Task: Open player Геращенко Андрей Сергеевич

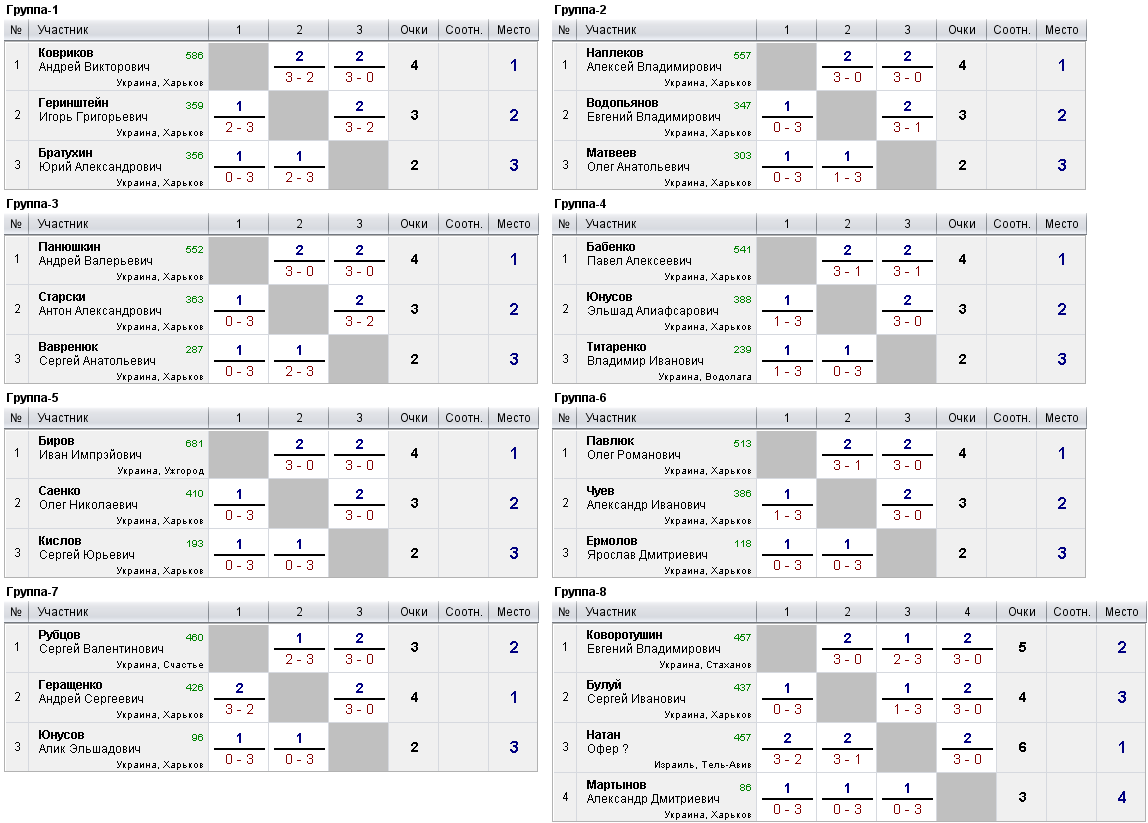Action: pos(91,691)
